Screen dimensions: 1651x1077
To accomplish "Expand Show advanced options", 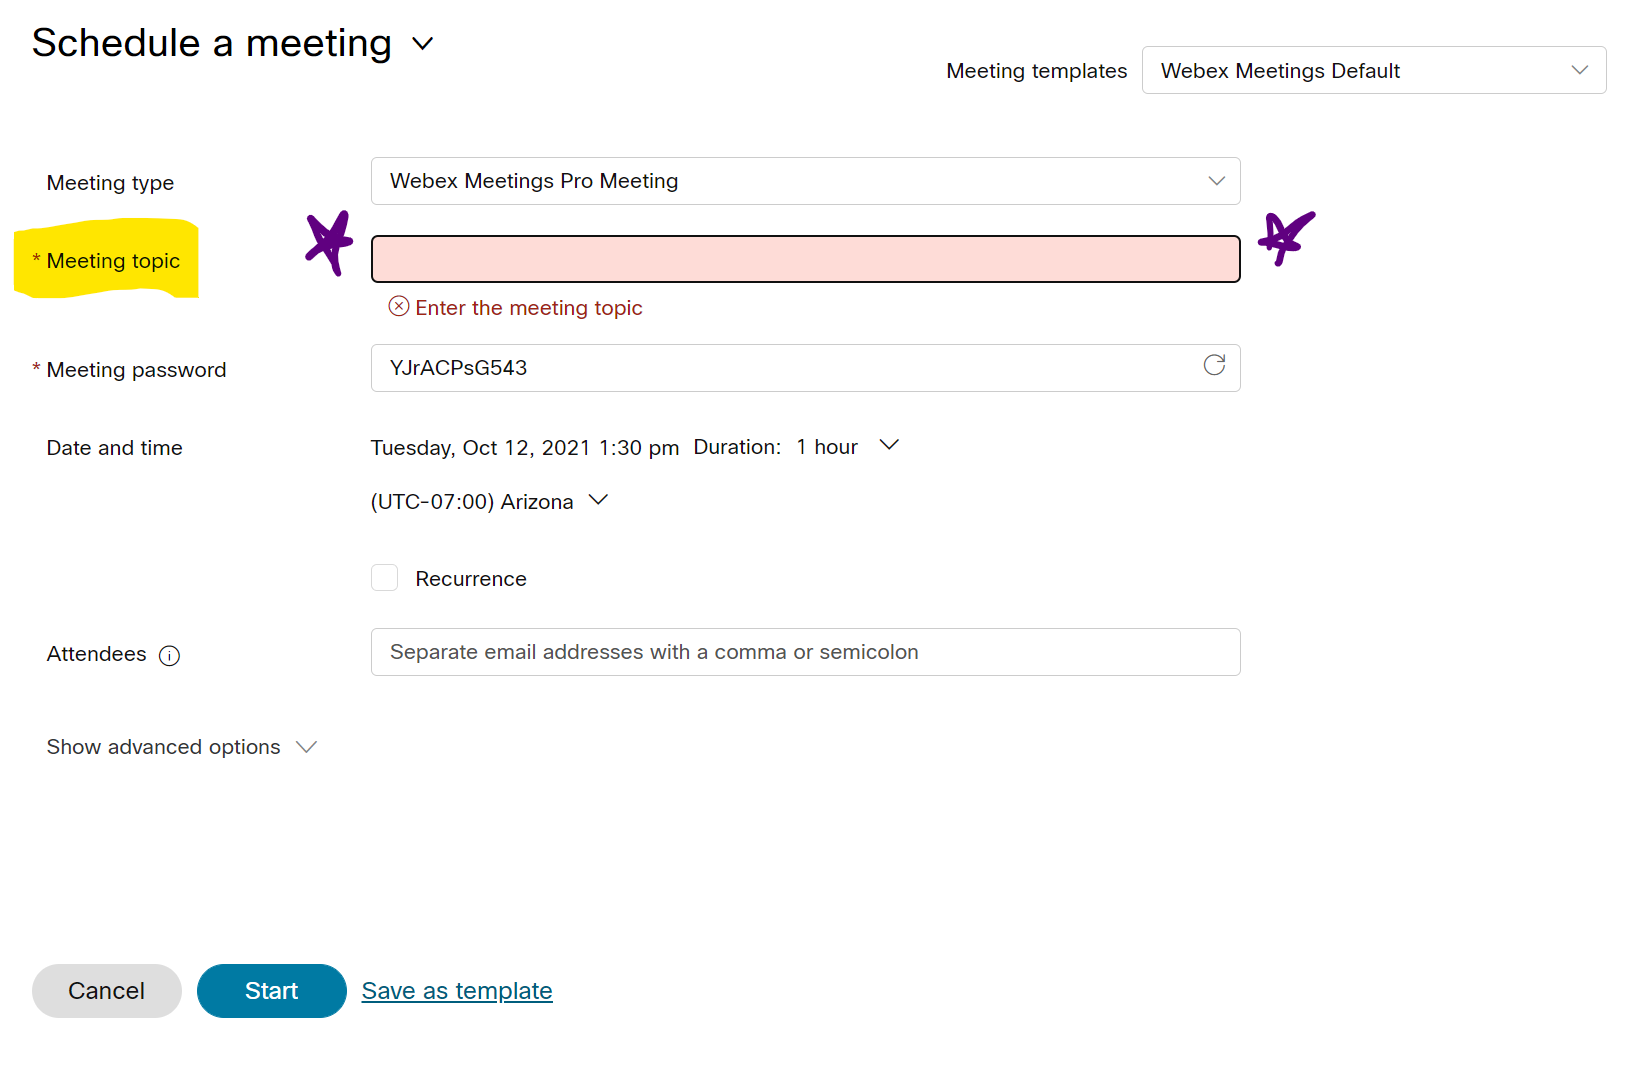I will click(x=182, y=747).
